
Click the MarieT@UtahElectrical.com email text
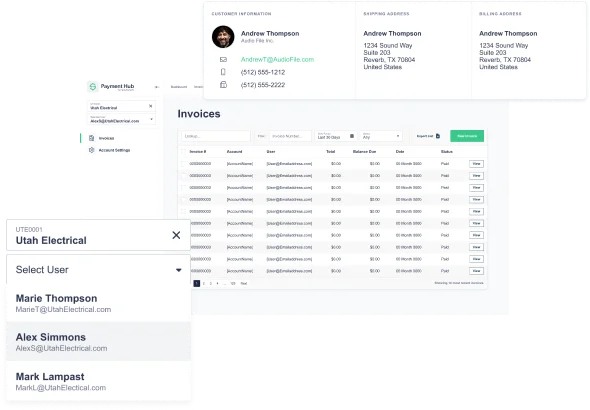click(63, 310)
